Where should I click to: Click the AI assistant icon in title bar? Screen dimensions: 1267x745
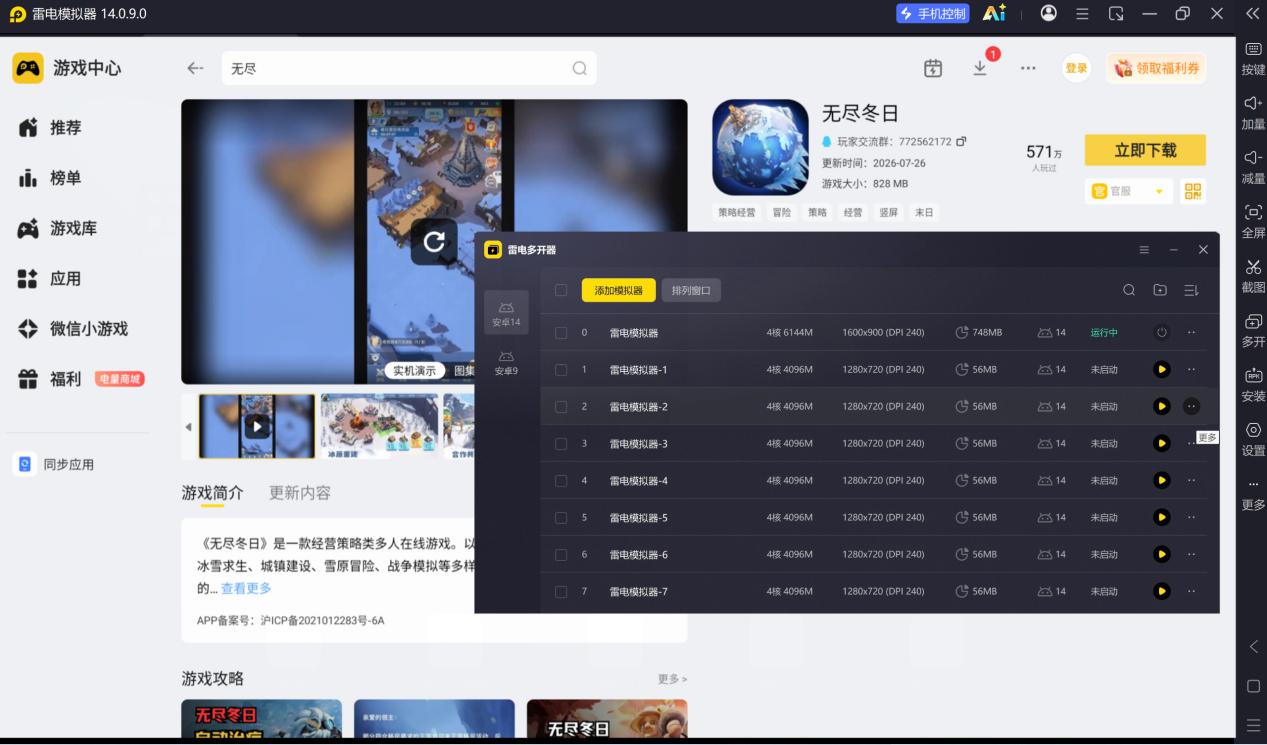(994, 13)
